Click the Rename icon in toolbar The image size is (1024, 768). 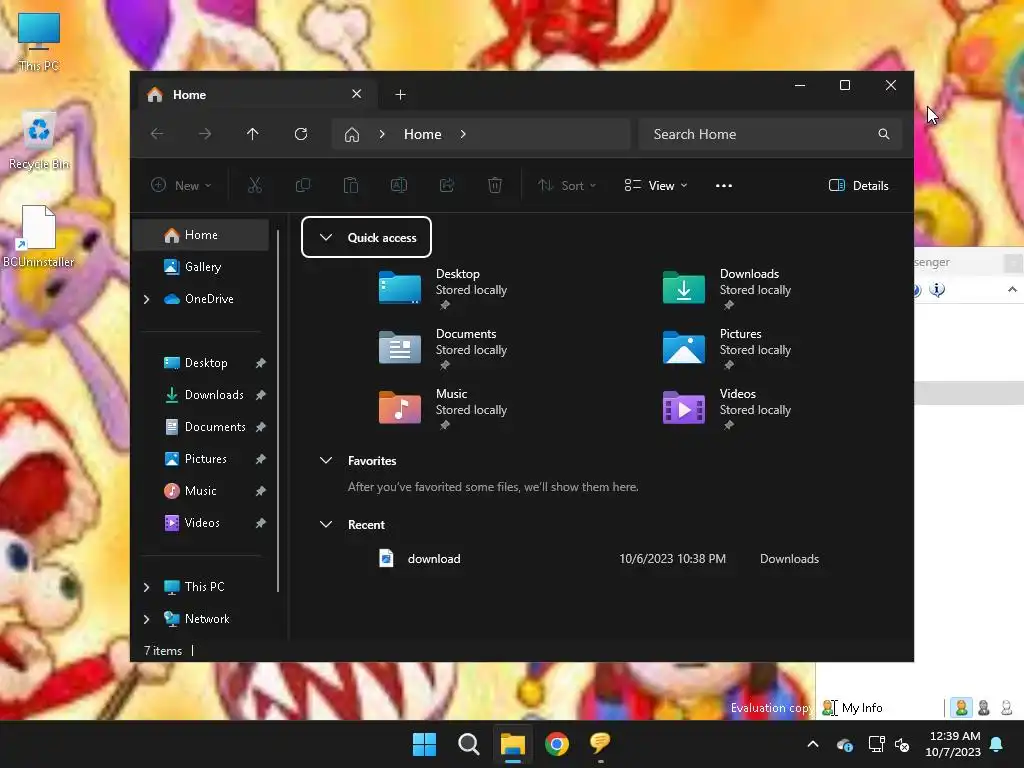pyautogui.click(x=399, y=185)
